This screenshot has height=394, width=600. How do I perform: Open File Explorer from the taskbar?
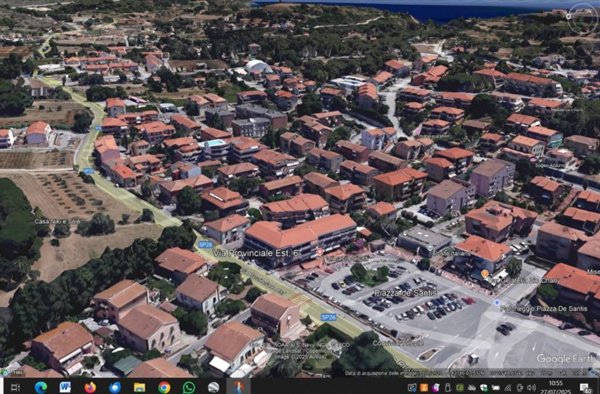(139, 387)
